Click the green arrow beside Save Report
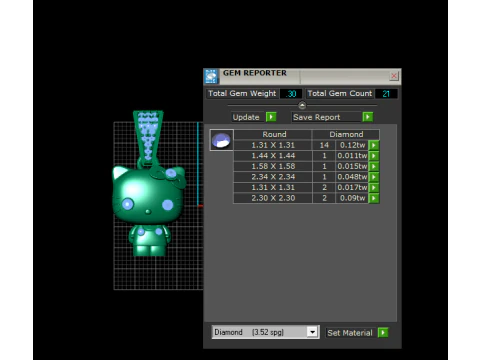Image resolution: width=480 pixels, height=360 pixels. (368, 117)
